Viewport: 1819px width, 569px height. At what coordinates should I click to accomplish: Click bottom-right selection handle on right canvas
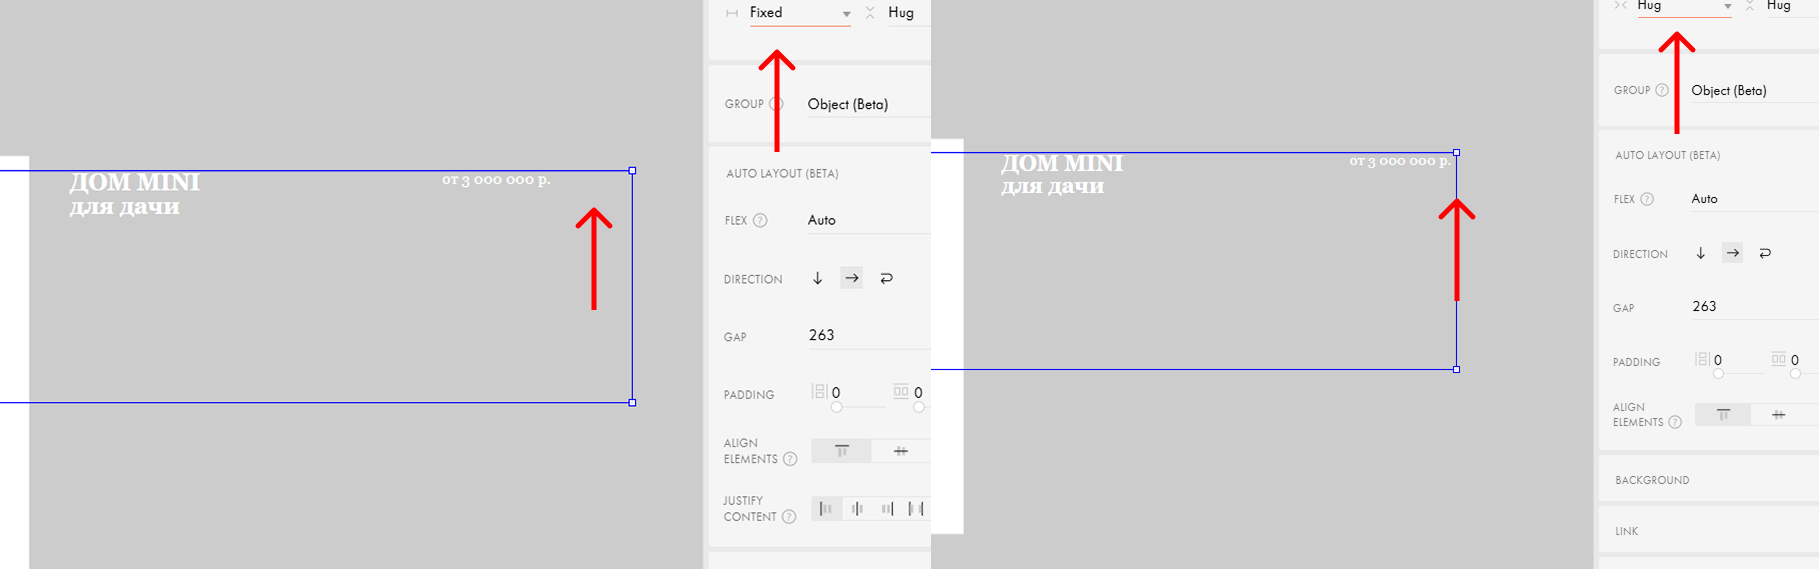(1456, 370)
